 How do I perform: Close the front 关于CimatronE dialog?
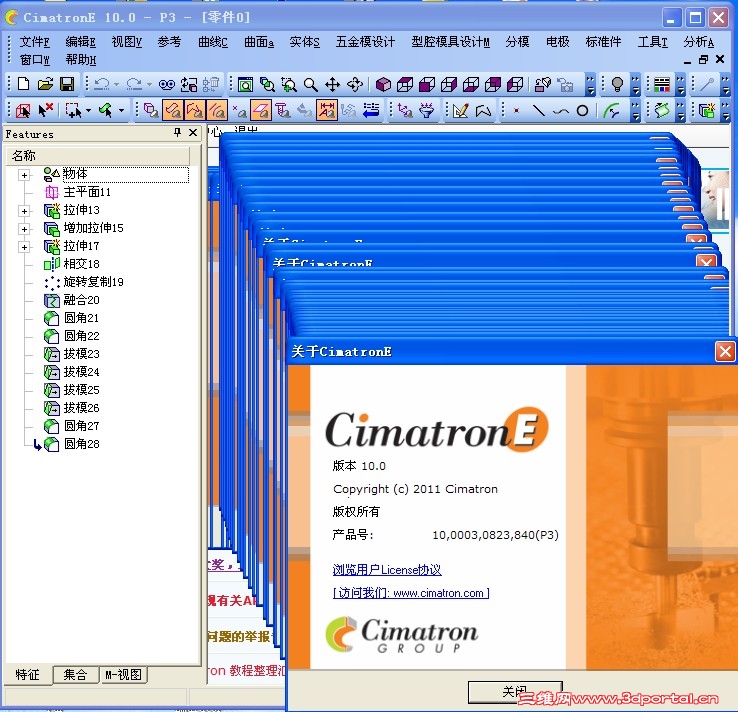click(x=725, y=352)
